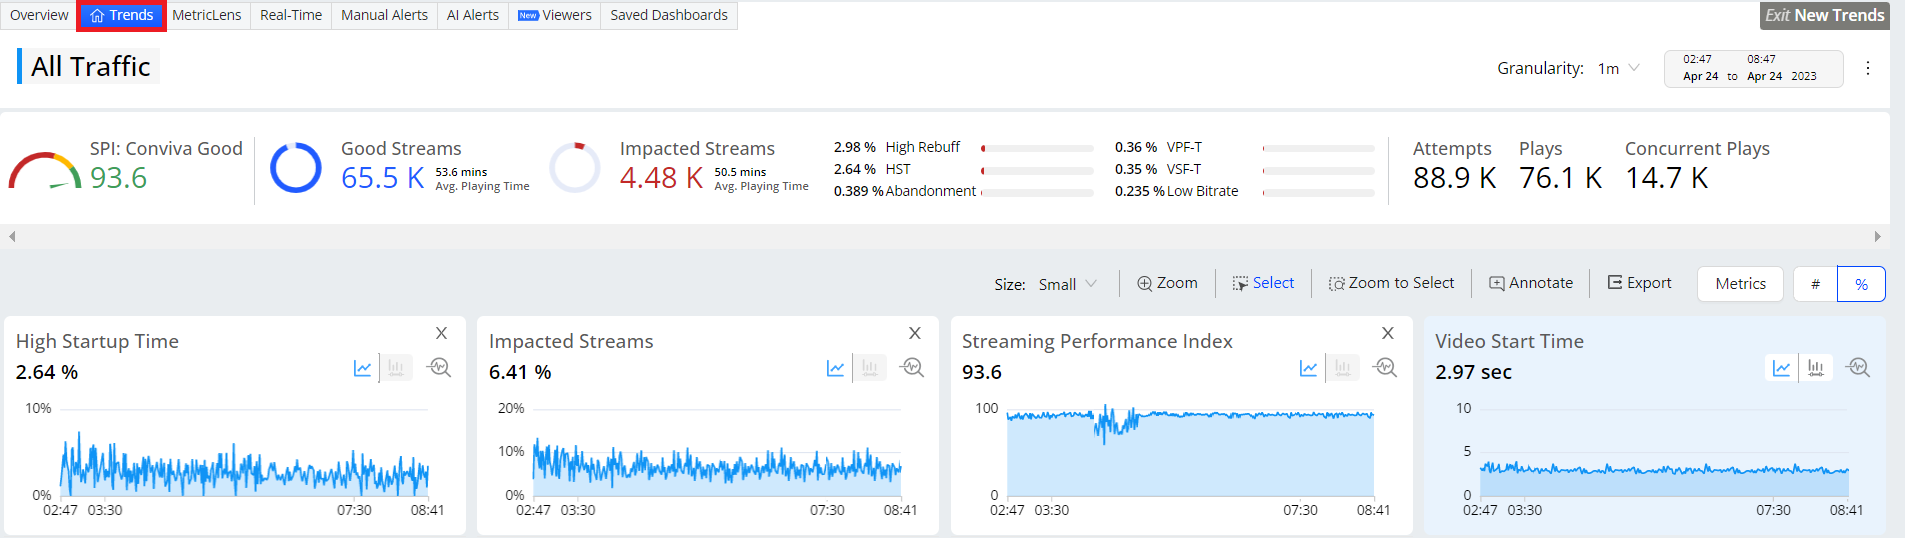Enable the Select mode for charts
Screen dimensions: 1920x538
(x=1263, y=283)
